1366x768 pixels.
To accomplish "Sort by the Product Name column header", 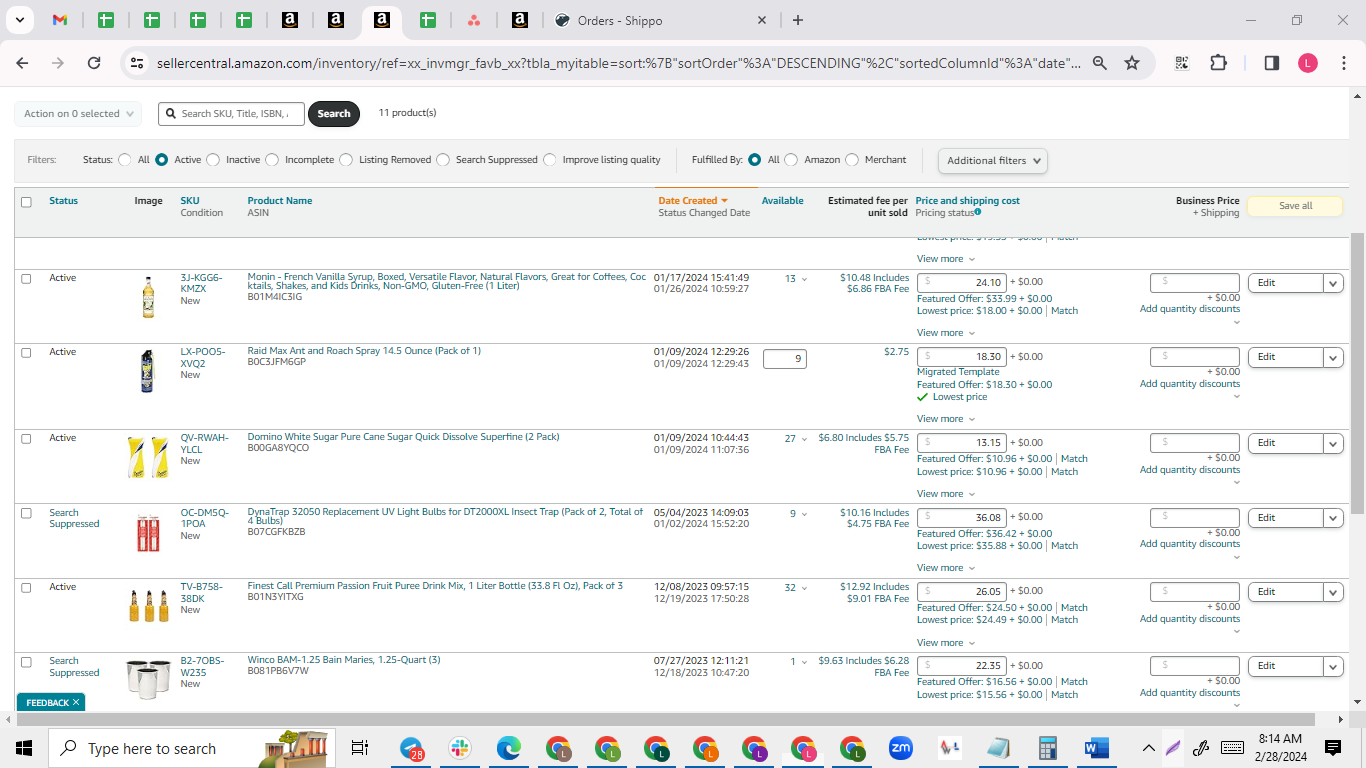I will coord(280,201).
